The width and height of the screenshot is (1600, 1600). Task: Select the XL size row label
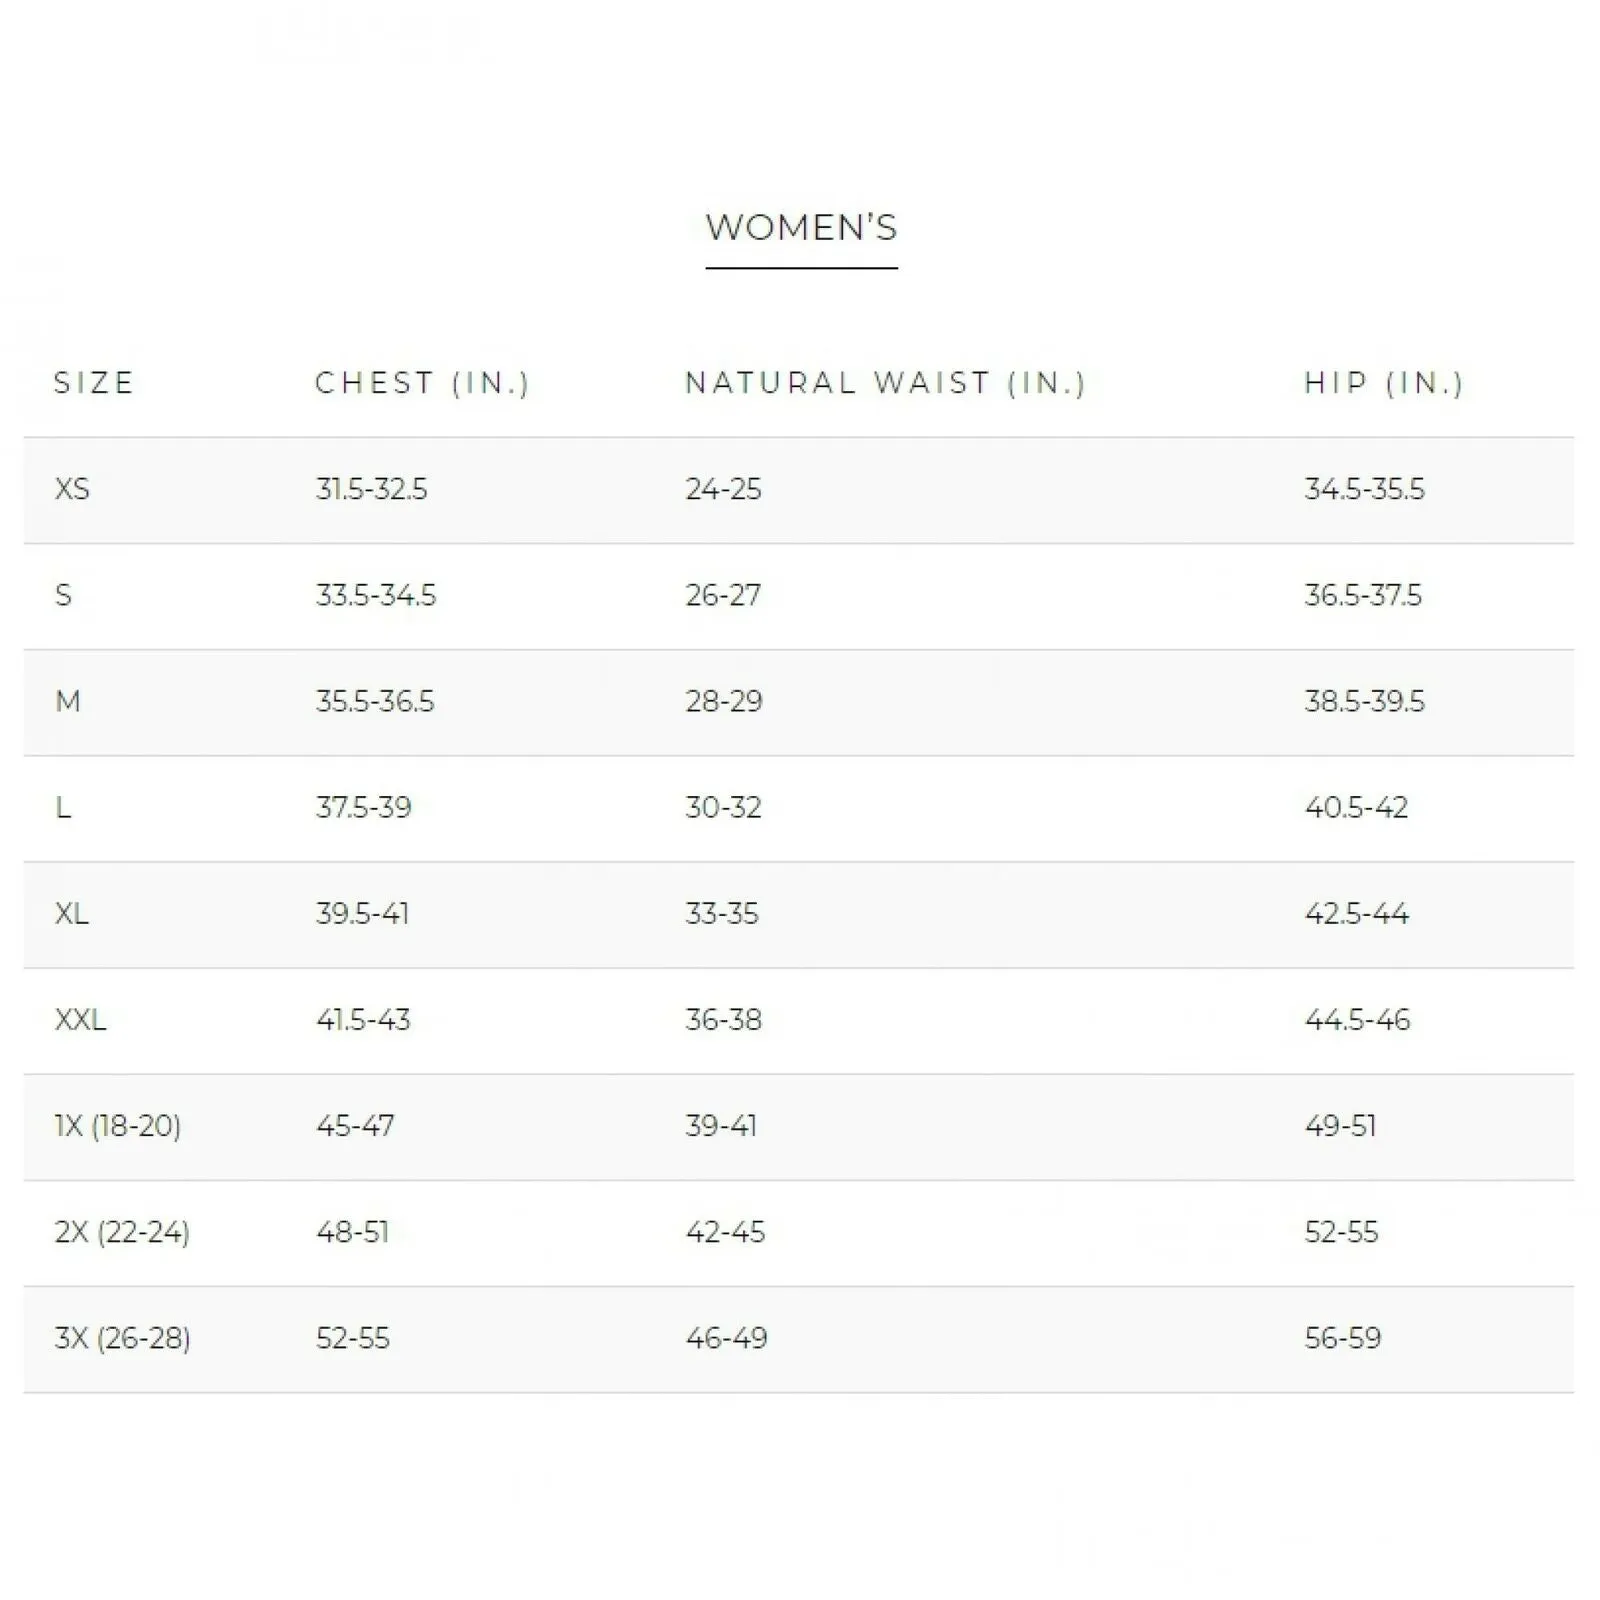[x=72, y=913]
